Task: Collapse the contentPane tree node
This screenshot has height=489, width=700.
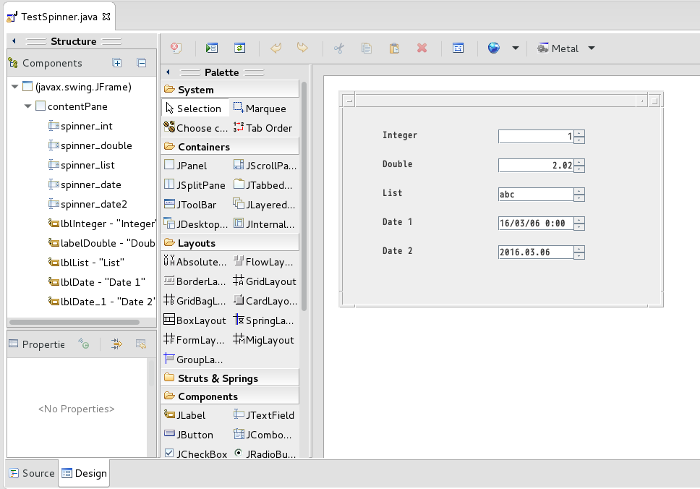Action: 28,106
